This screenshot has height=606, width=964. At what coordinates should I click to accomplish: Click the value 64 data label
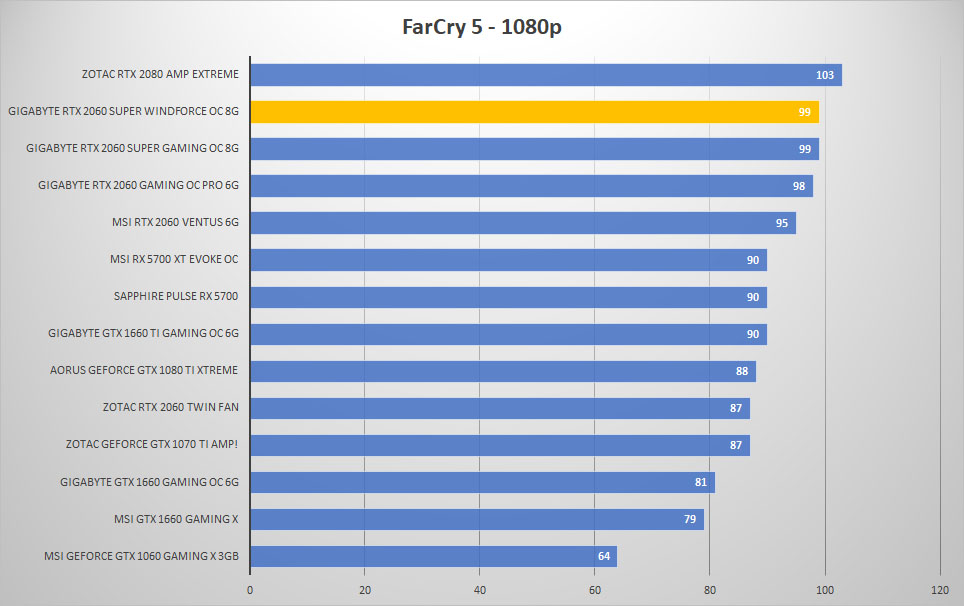tap(604, 556)
